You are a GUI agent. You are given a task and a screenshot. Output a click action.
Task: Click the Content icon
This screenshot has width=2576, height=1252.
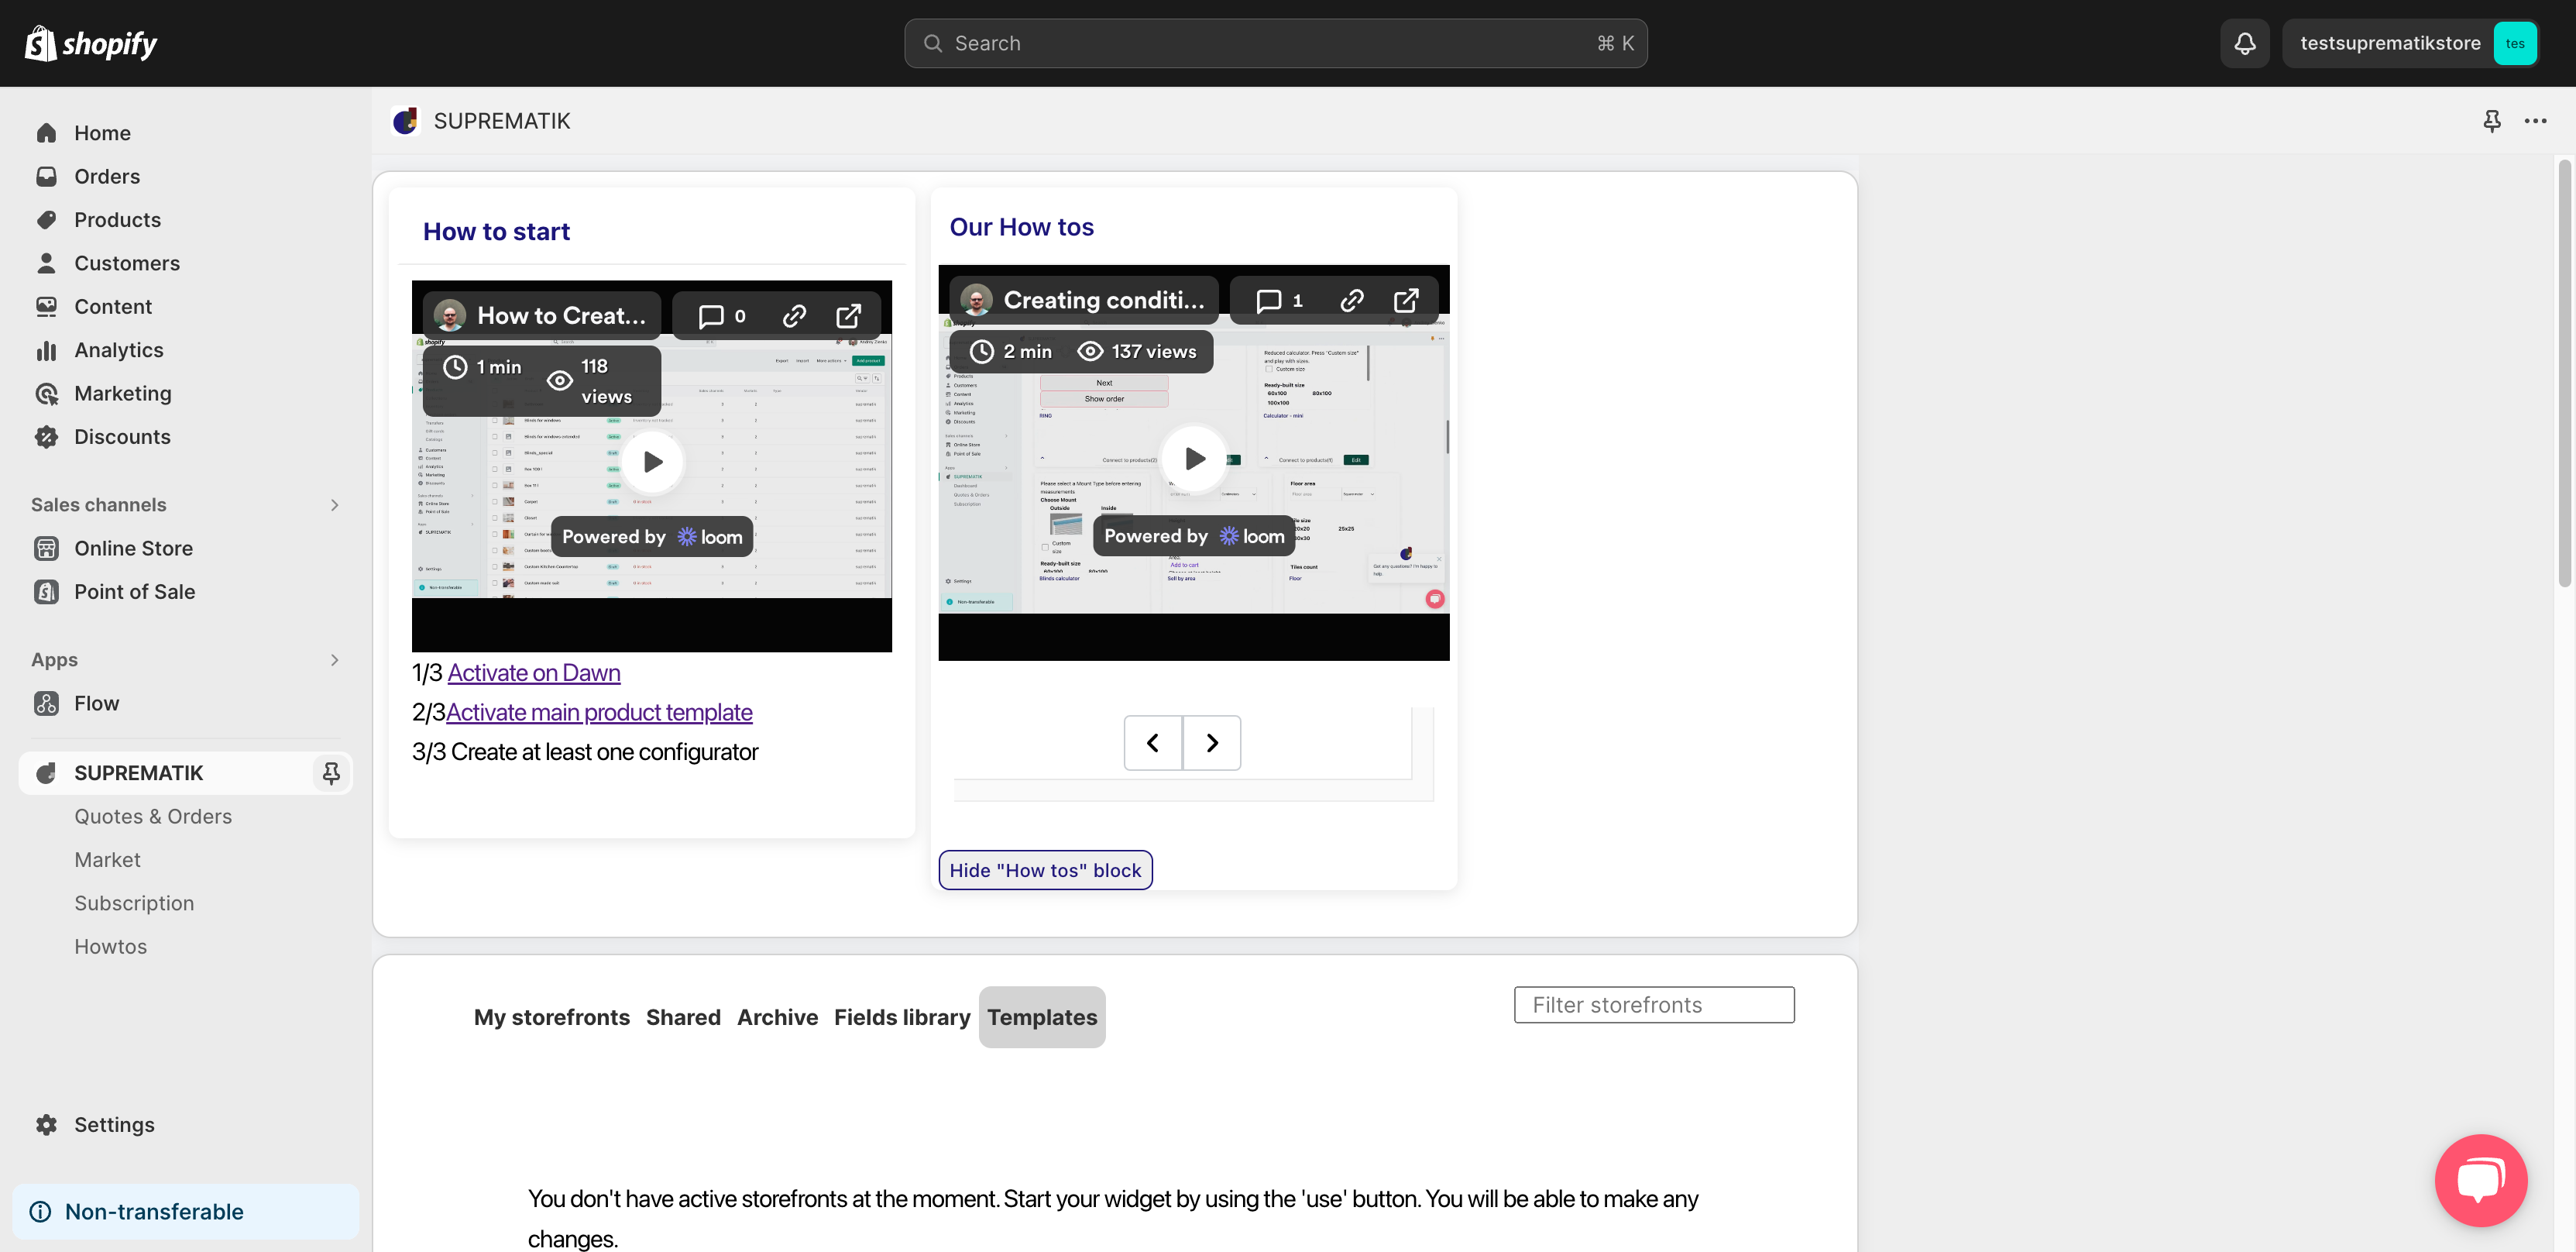[46, 306]
